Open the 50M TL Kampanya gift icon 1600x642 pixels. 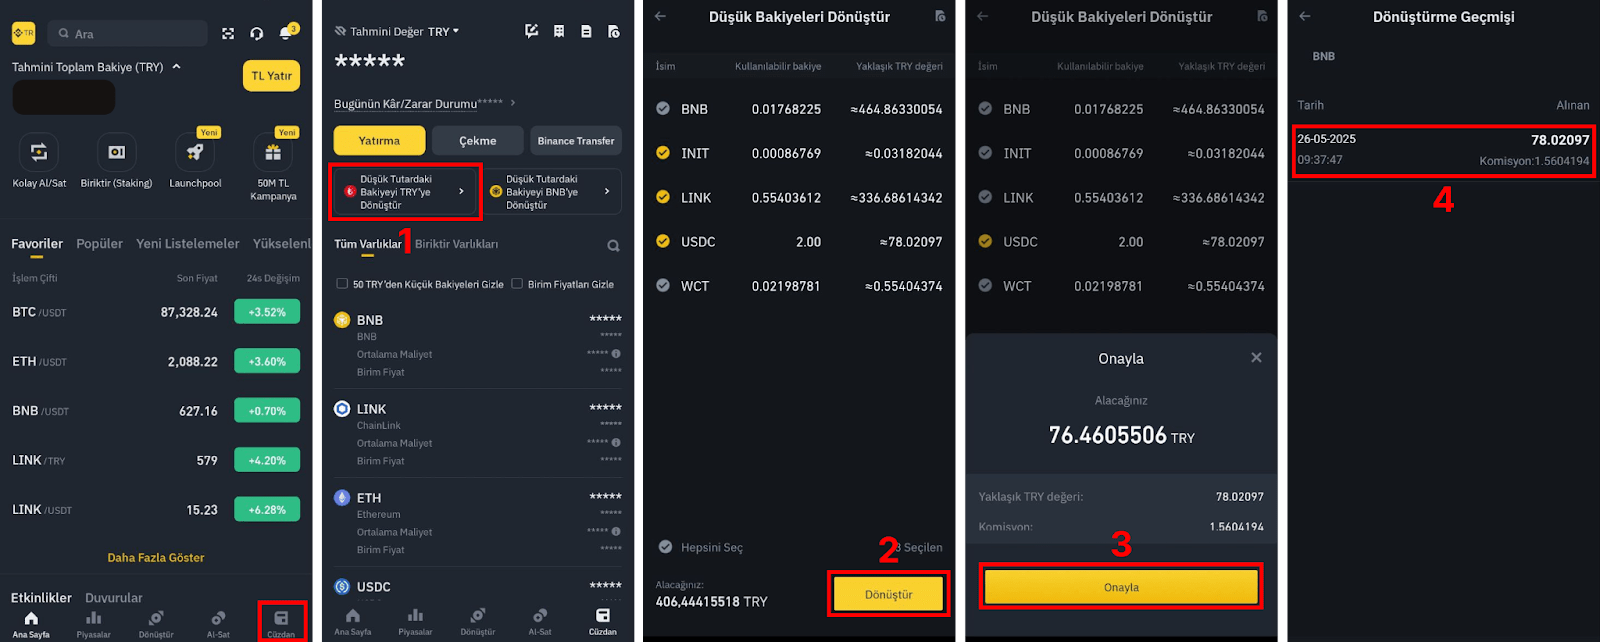pyautogui.click(x=273, y=152)
